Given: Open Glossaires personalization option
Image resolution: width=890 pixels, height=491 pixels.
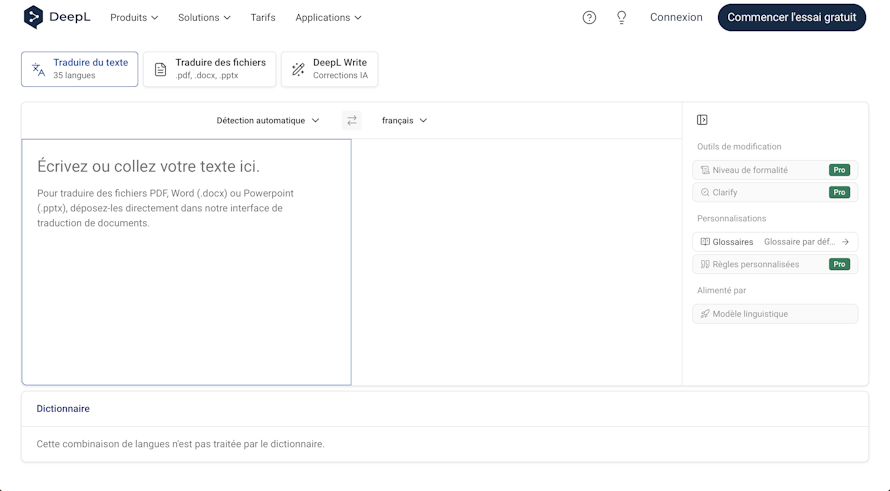Looking at the screenshot, I should pos(775,242).
